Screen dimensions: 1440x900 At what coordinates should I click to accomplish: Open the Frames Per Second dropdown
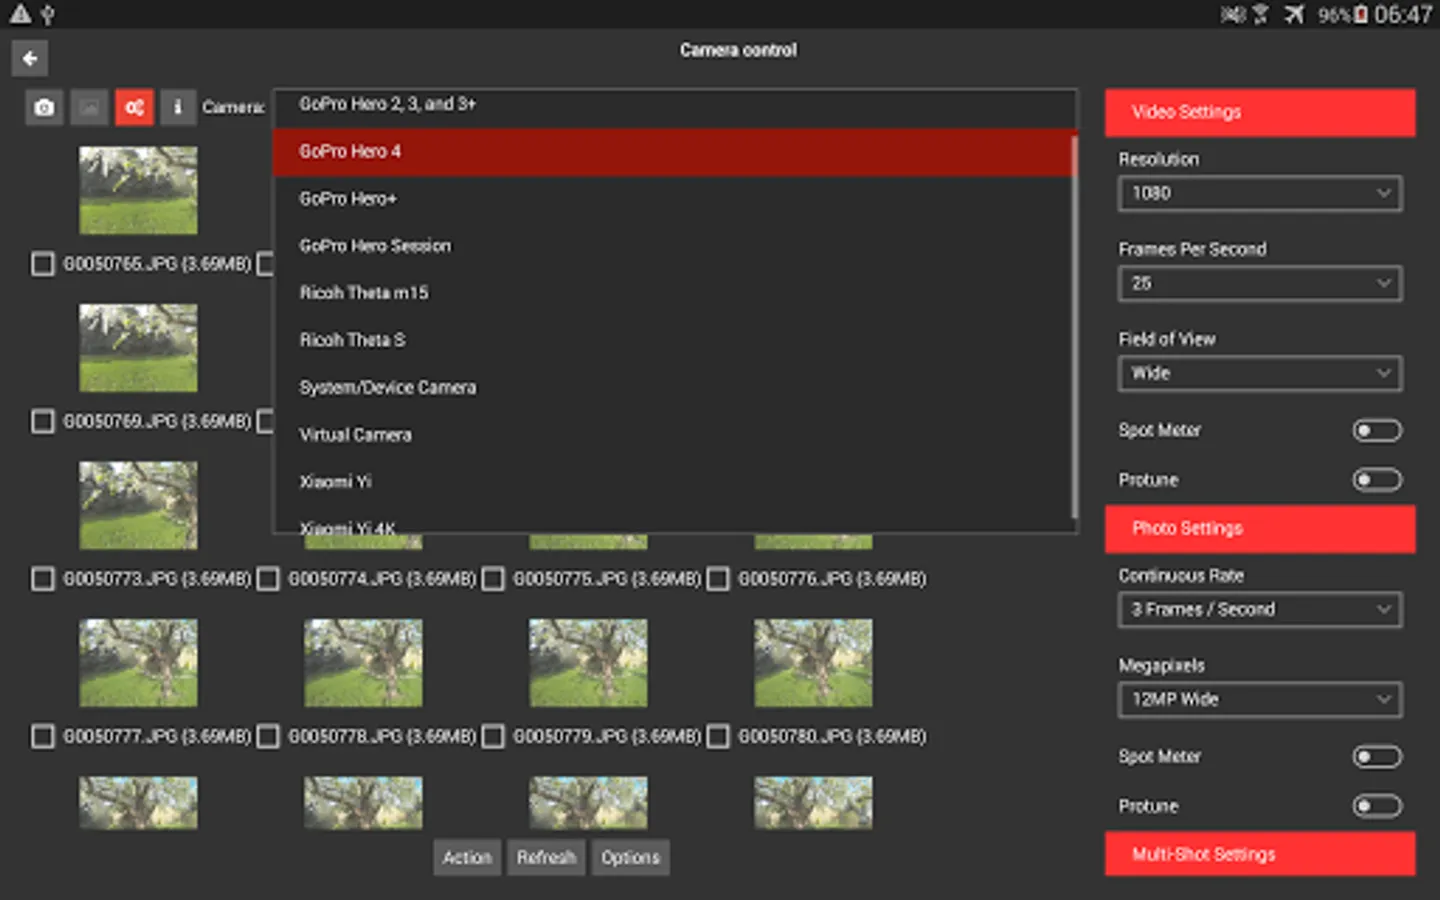pyautogui.click(x=1260, y=283)
